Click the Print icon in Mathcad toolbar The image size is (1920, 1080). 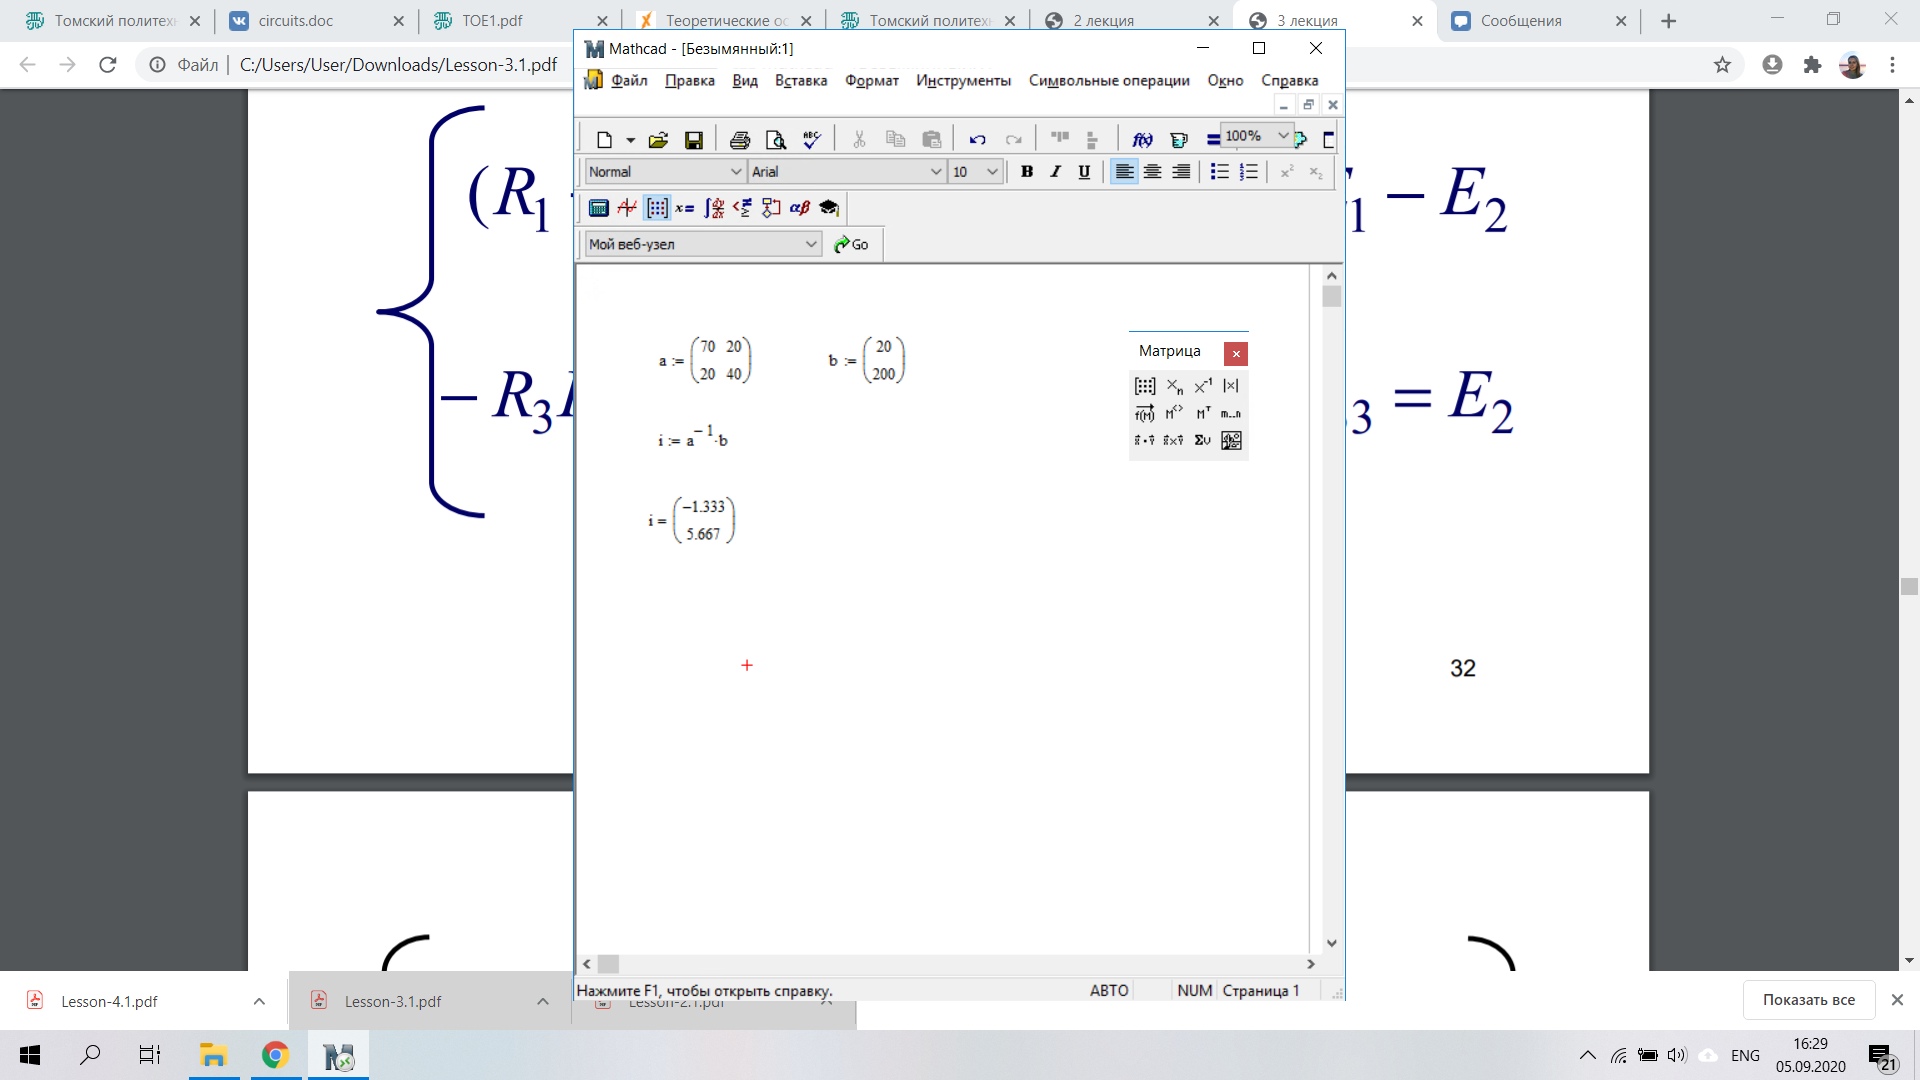(740, 140)
